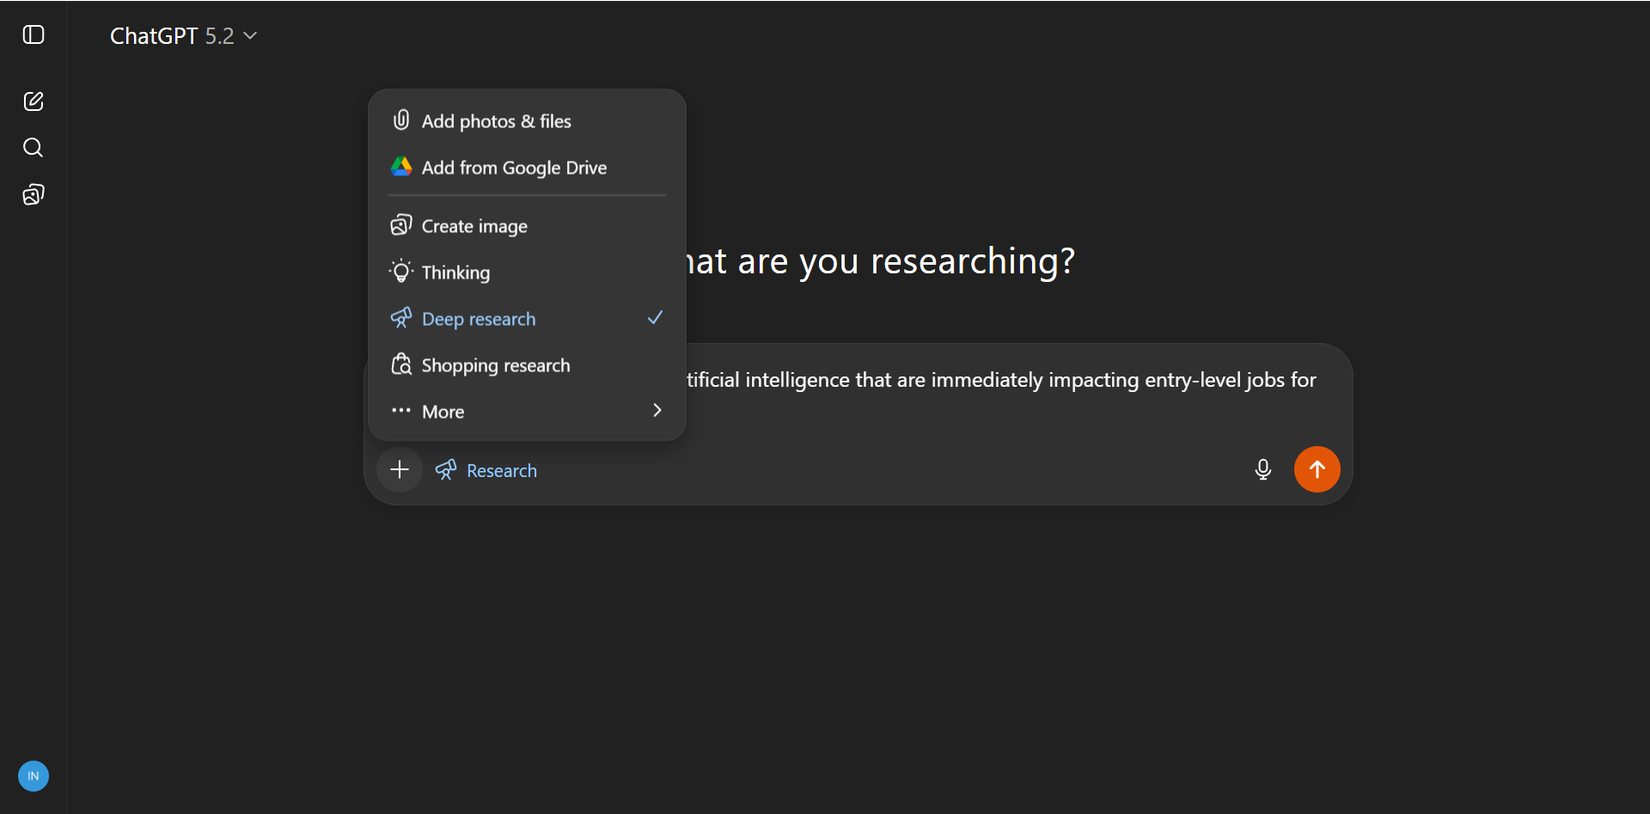Open the images library icon in the sidebar

[33, 194]
